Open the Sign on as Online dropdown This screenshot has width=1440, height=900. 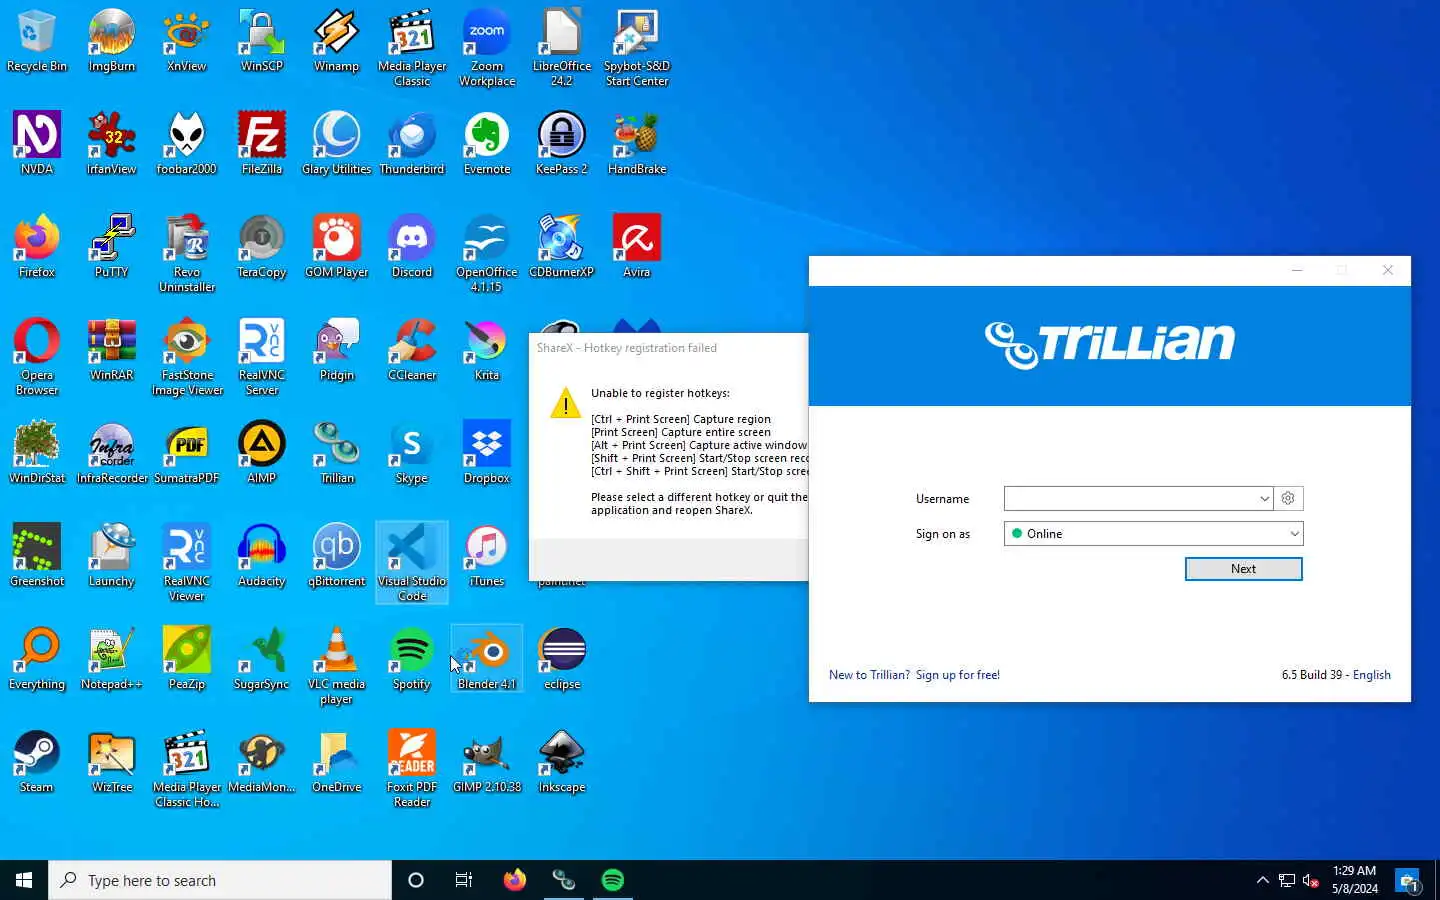click(1153, 533)
